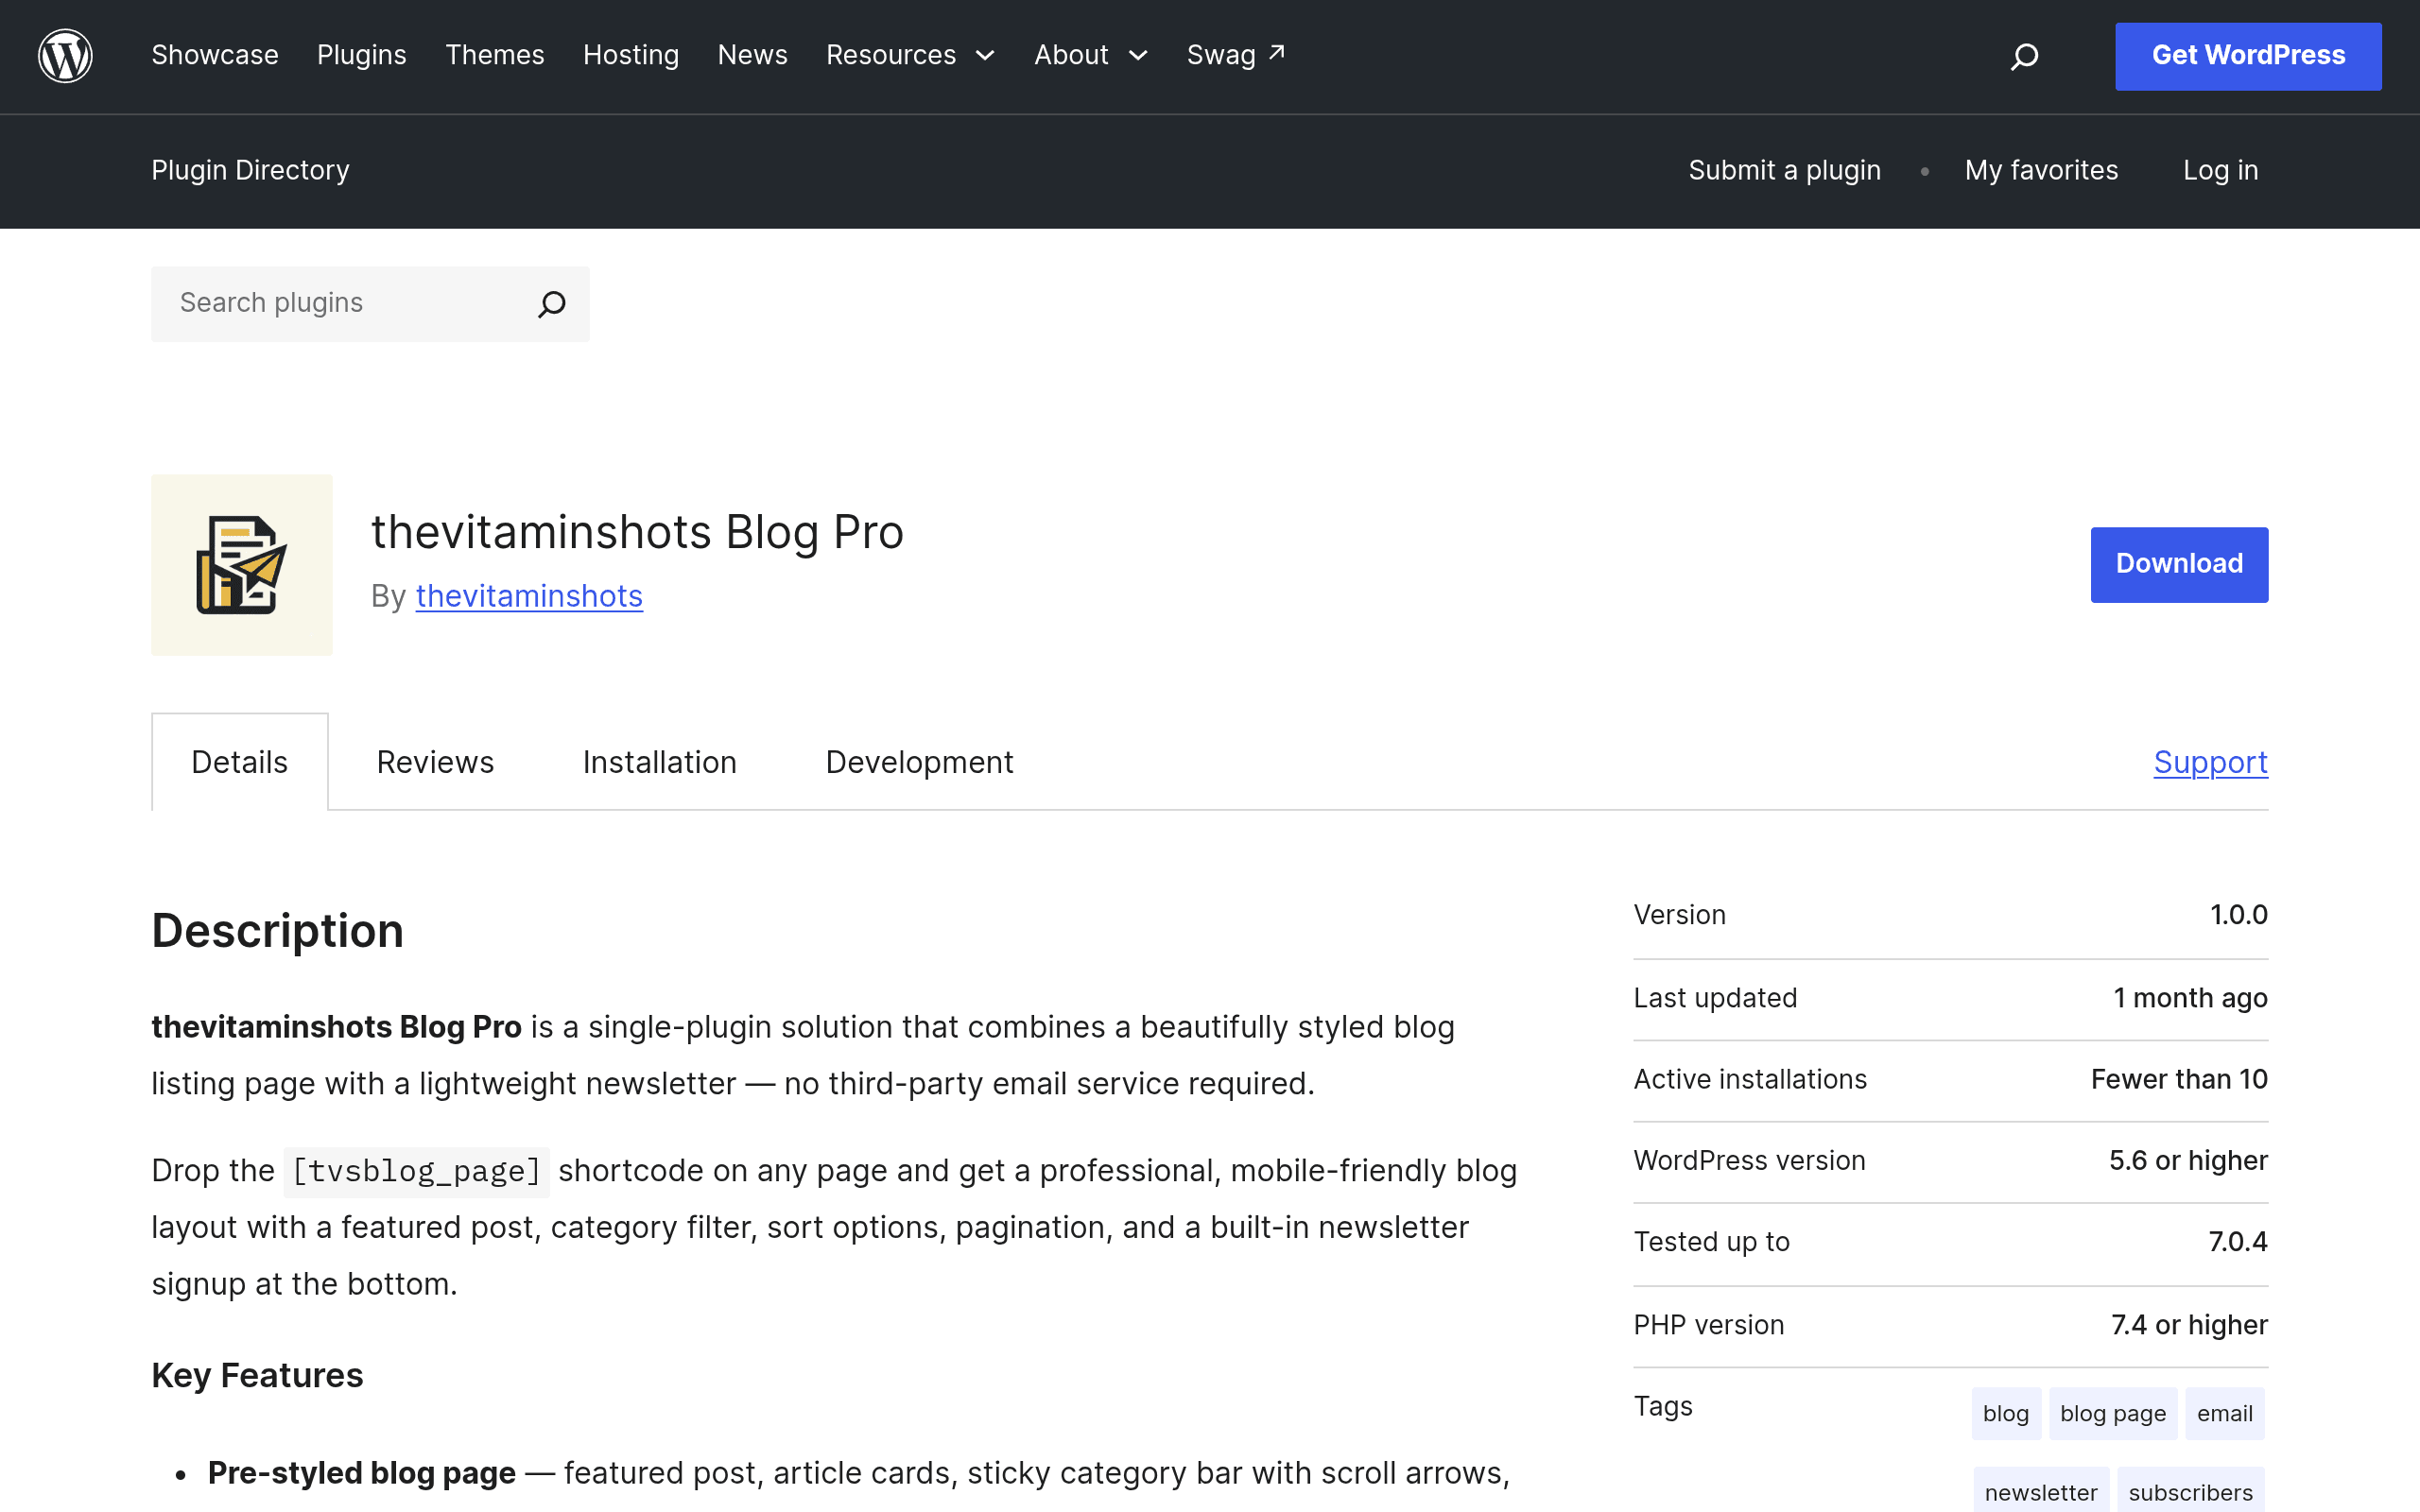Click the Key Features heading
This screenshot has width=2420, height=1512.
point(257,1376)
